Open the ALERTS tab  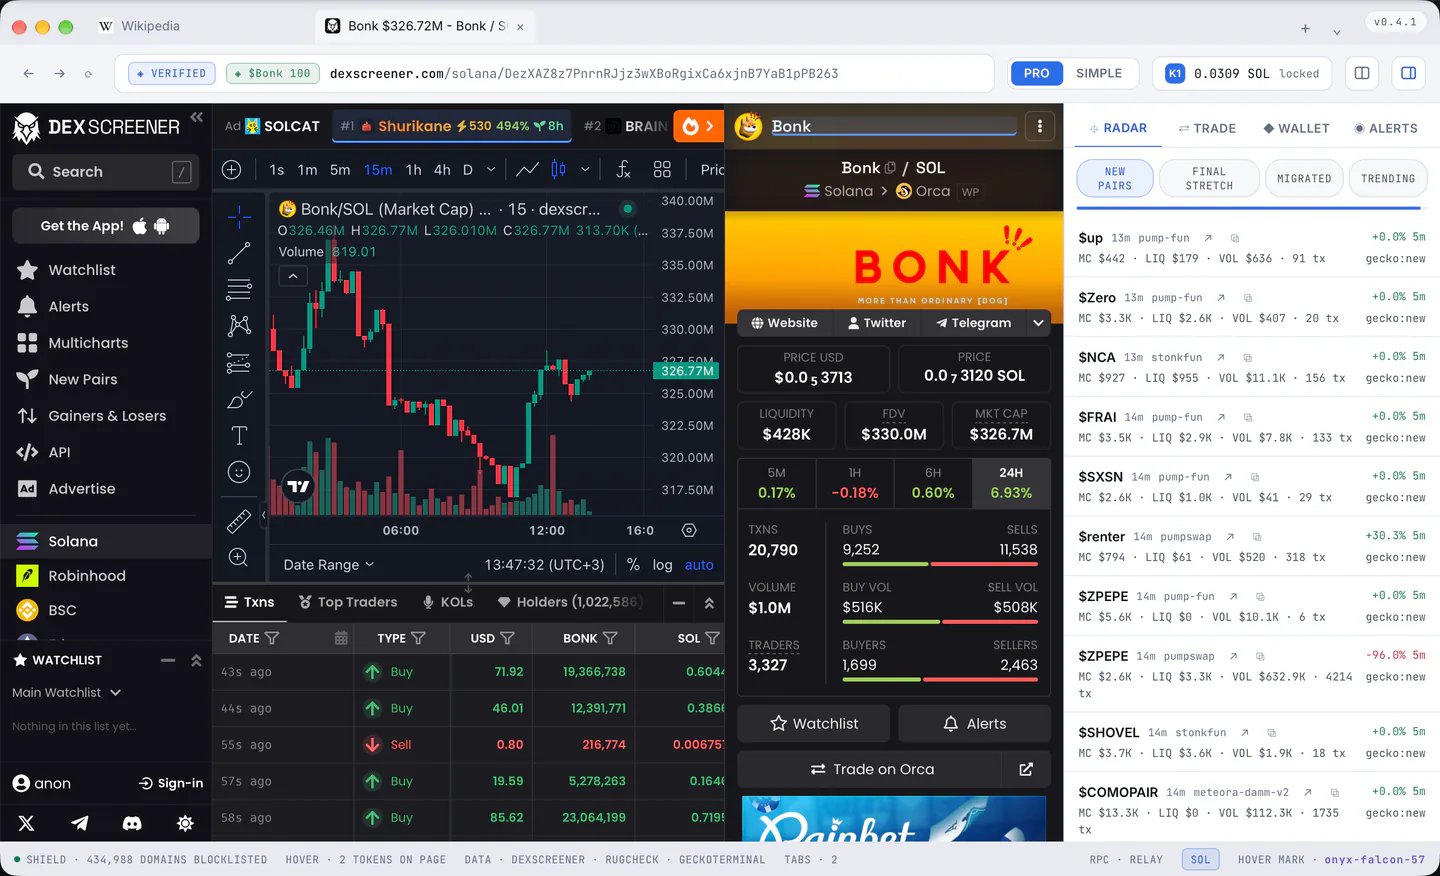click(1386, 128)
